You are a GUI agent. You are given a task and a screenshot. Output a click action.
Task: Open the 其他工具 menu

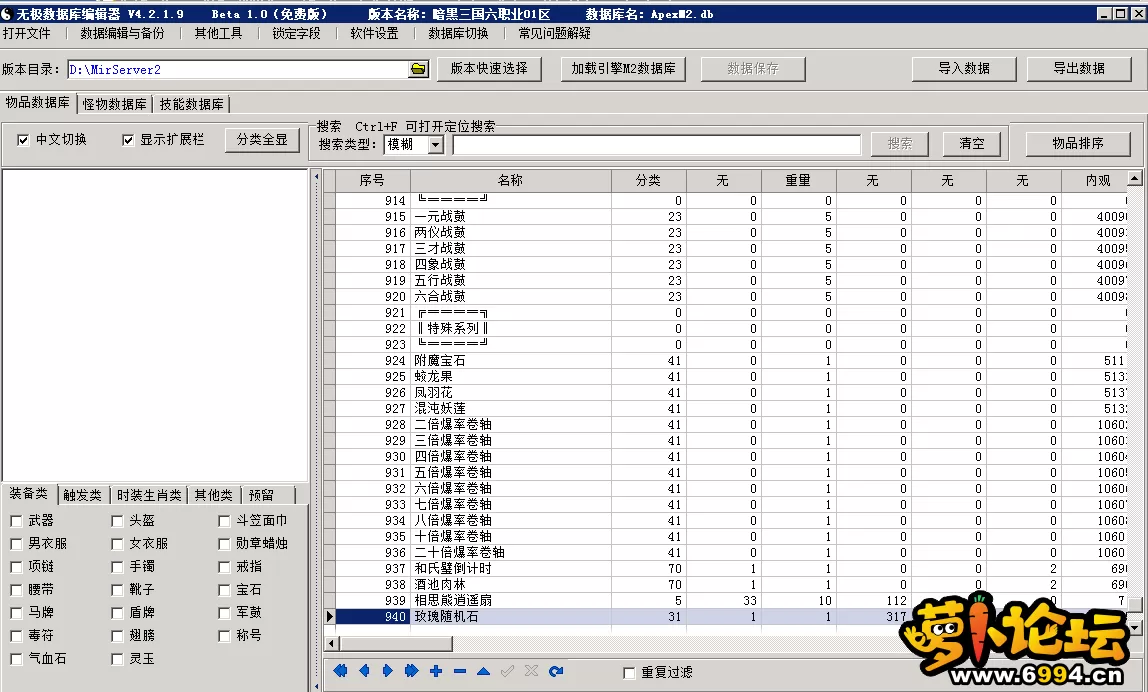click(218, 34)
